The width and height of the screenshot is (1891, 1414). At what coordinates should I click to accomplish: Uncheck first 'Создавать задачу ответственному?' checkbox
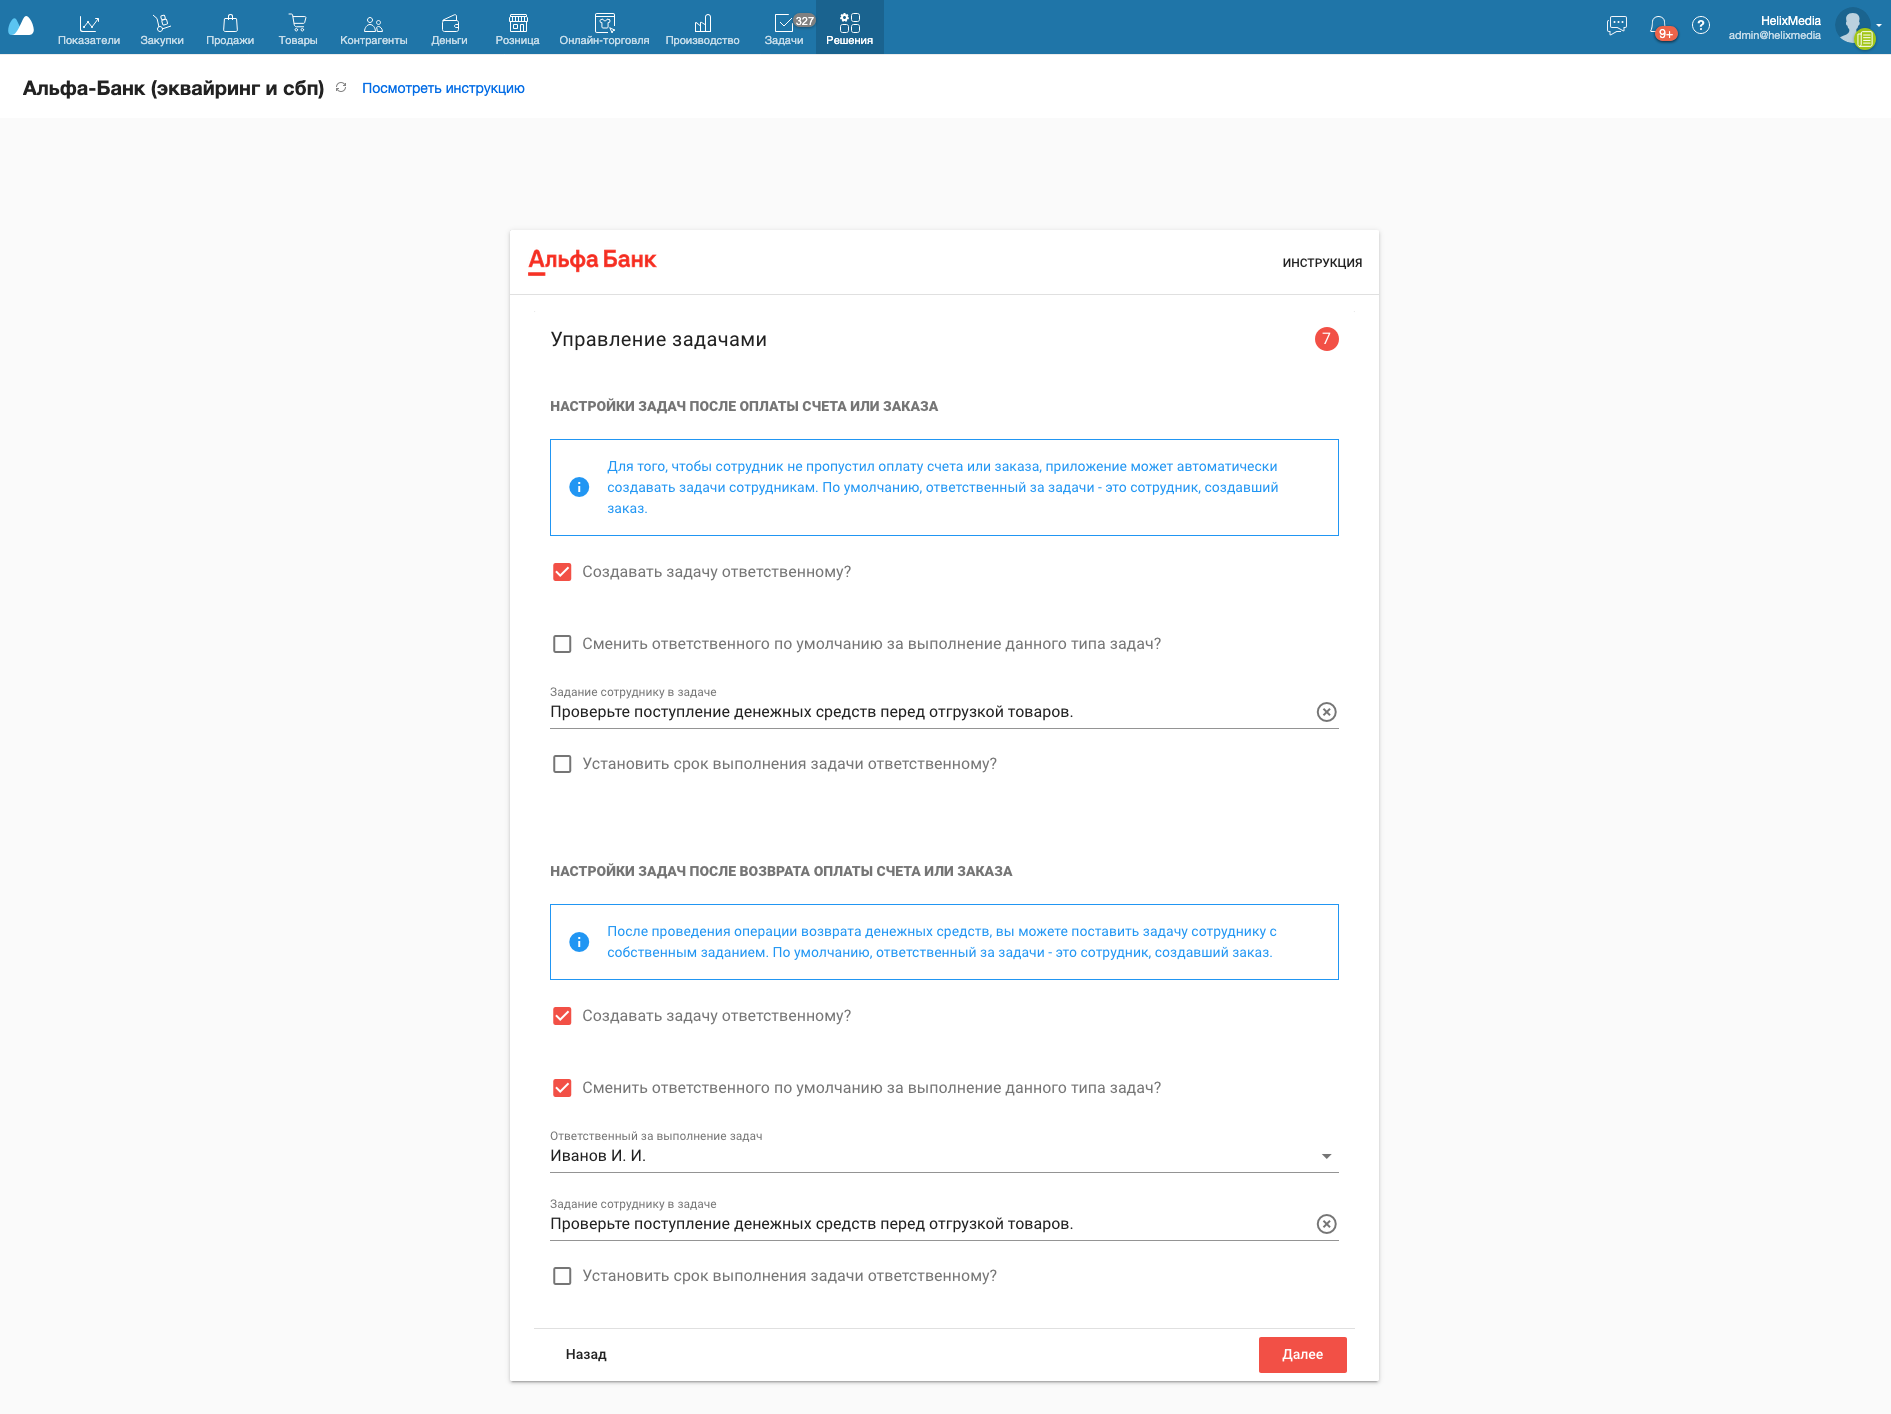click(x=562, y=572)
